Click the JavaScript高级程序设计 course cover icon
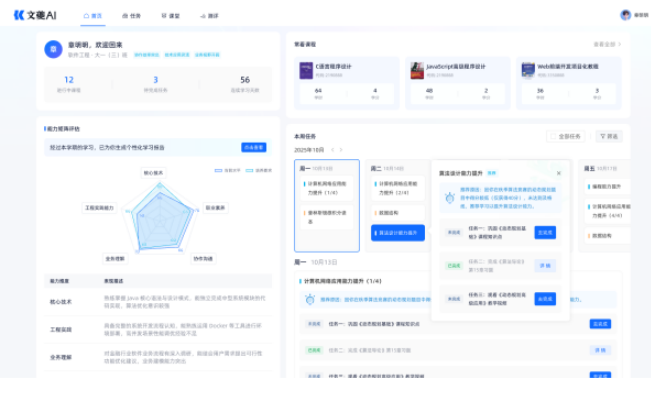651x405 pixels. (x=416, y=70)
